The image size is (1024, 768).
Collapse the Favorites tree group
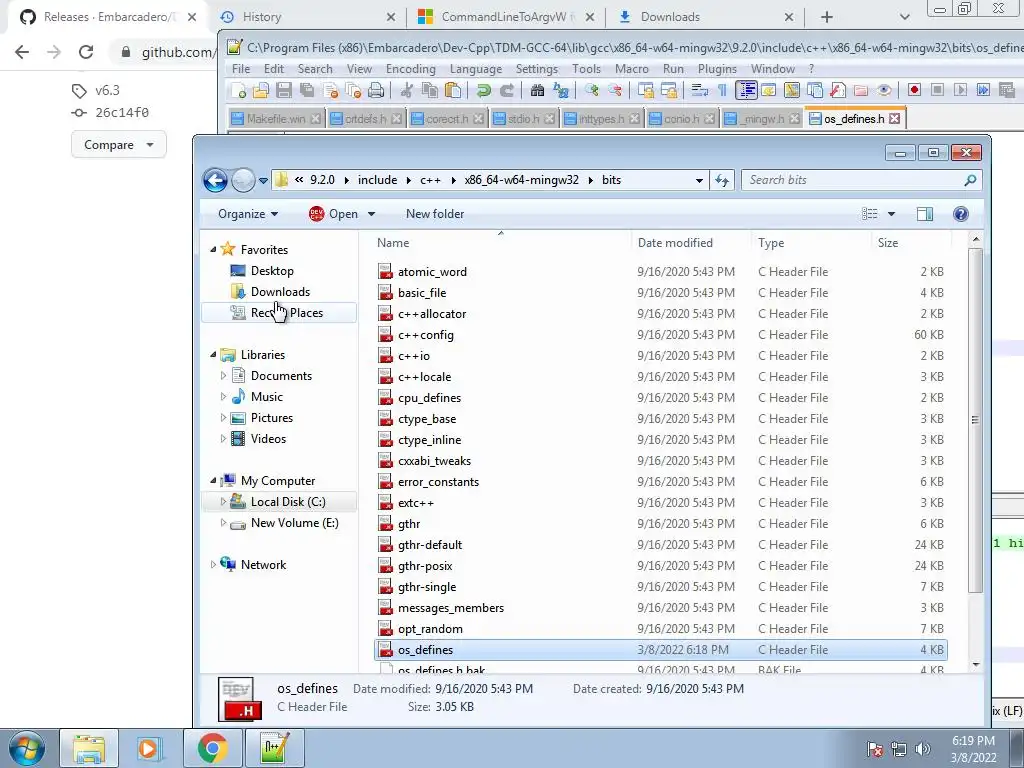coord(213,249)
